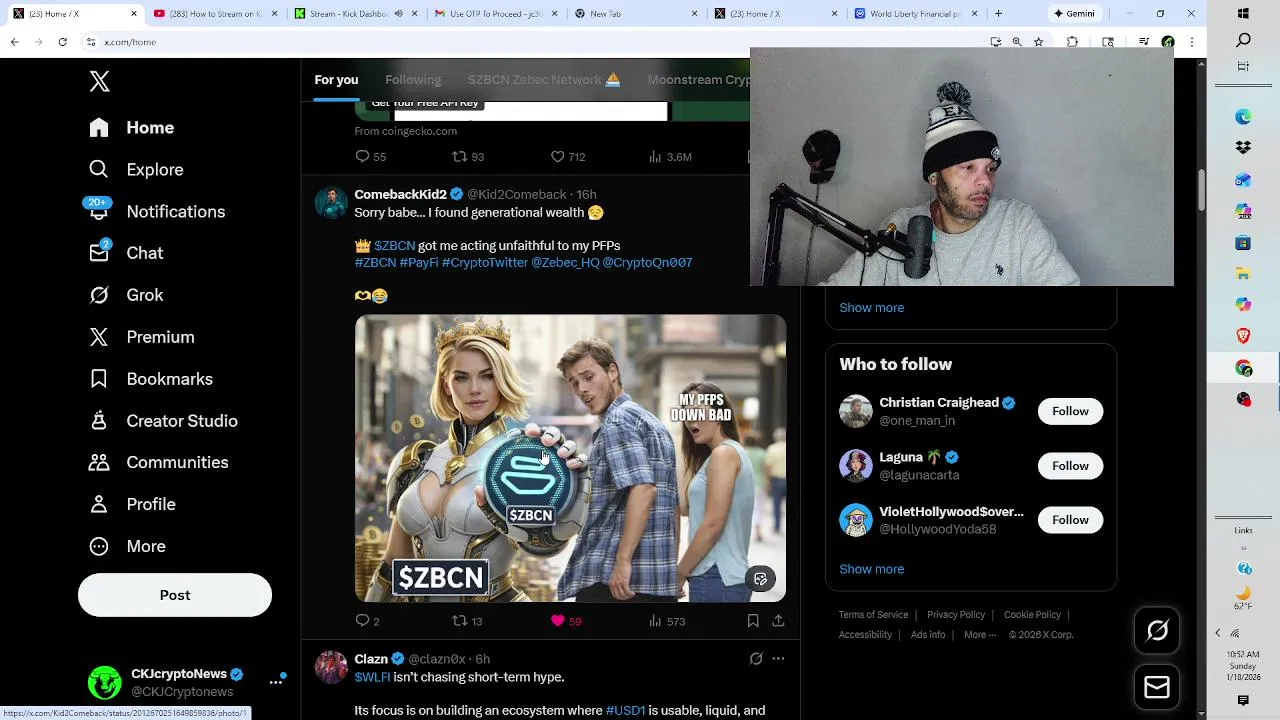Expand the taskbar Links chevron
The height and width of the screenshot is (720, 1280).
(x=1243, y=549)
